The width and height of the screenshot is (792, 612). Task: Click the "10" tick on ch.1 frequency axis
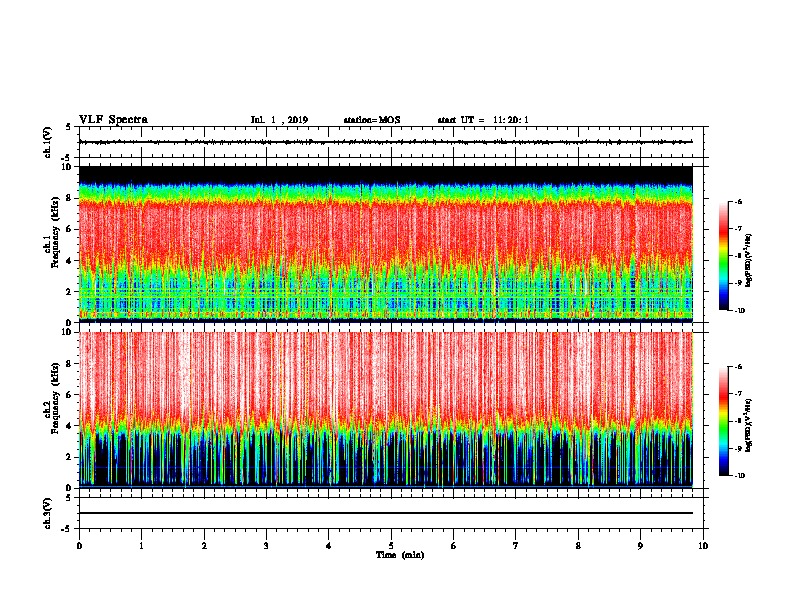(x=68, y=167)
